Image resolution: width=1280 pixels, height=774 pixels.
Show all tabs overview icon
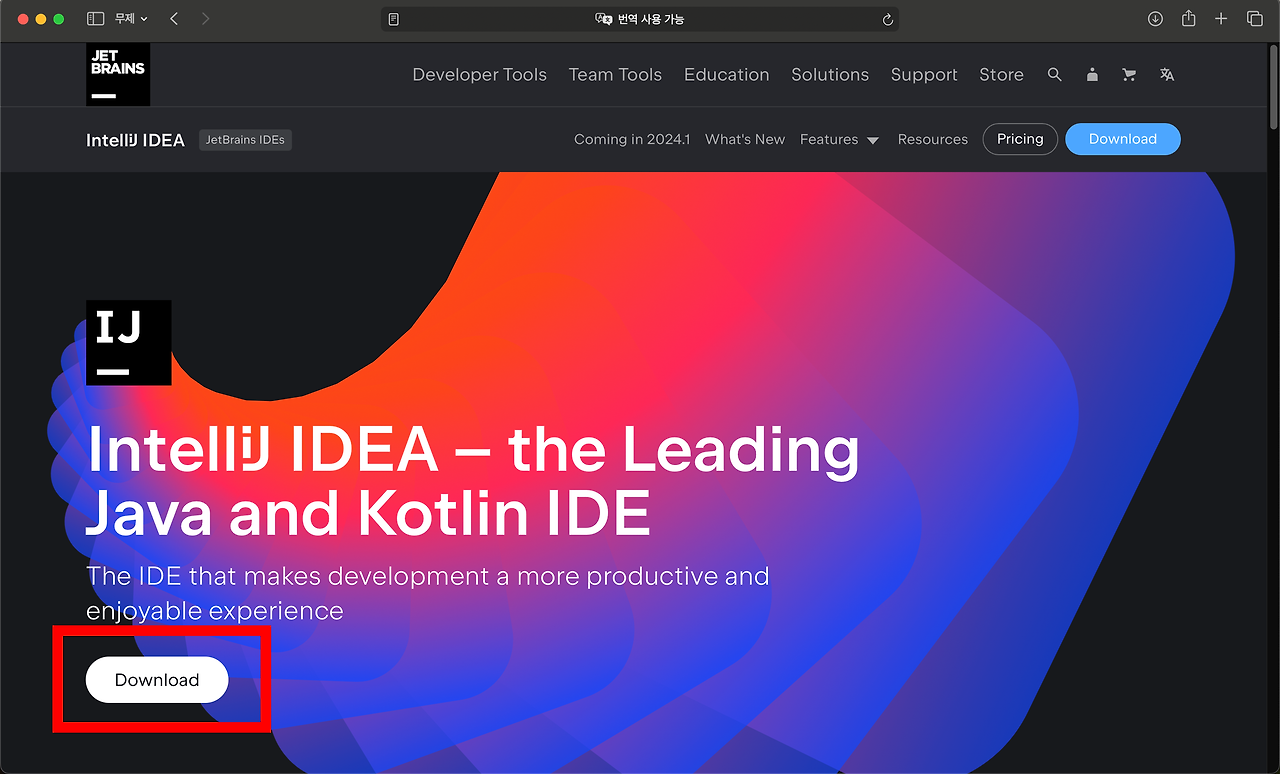1254,18
